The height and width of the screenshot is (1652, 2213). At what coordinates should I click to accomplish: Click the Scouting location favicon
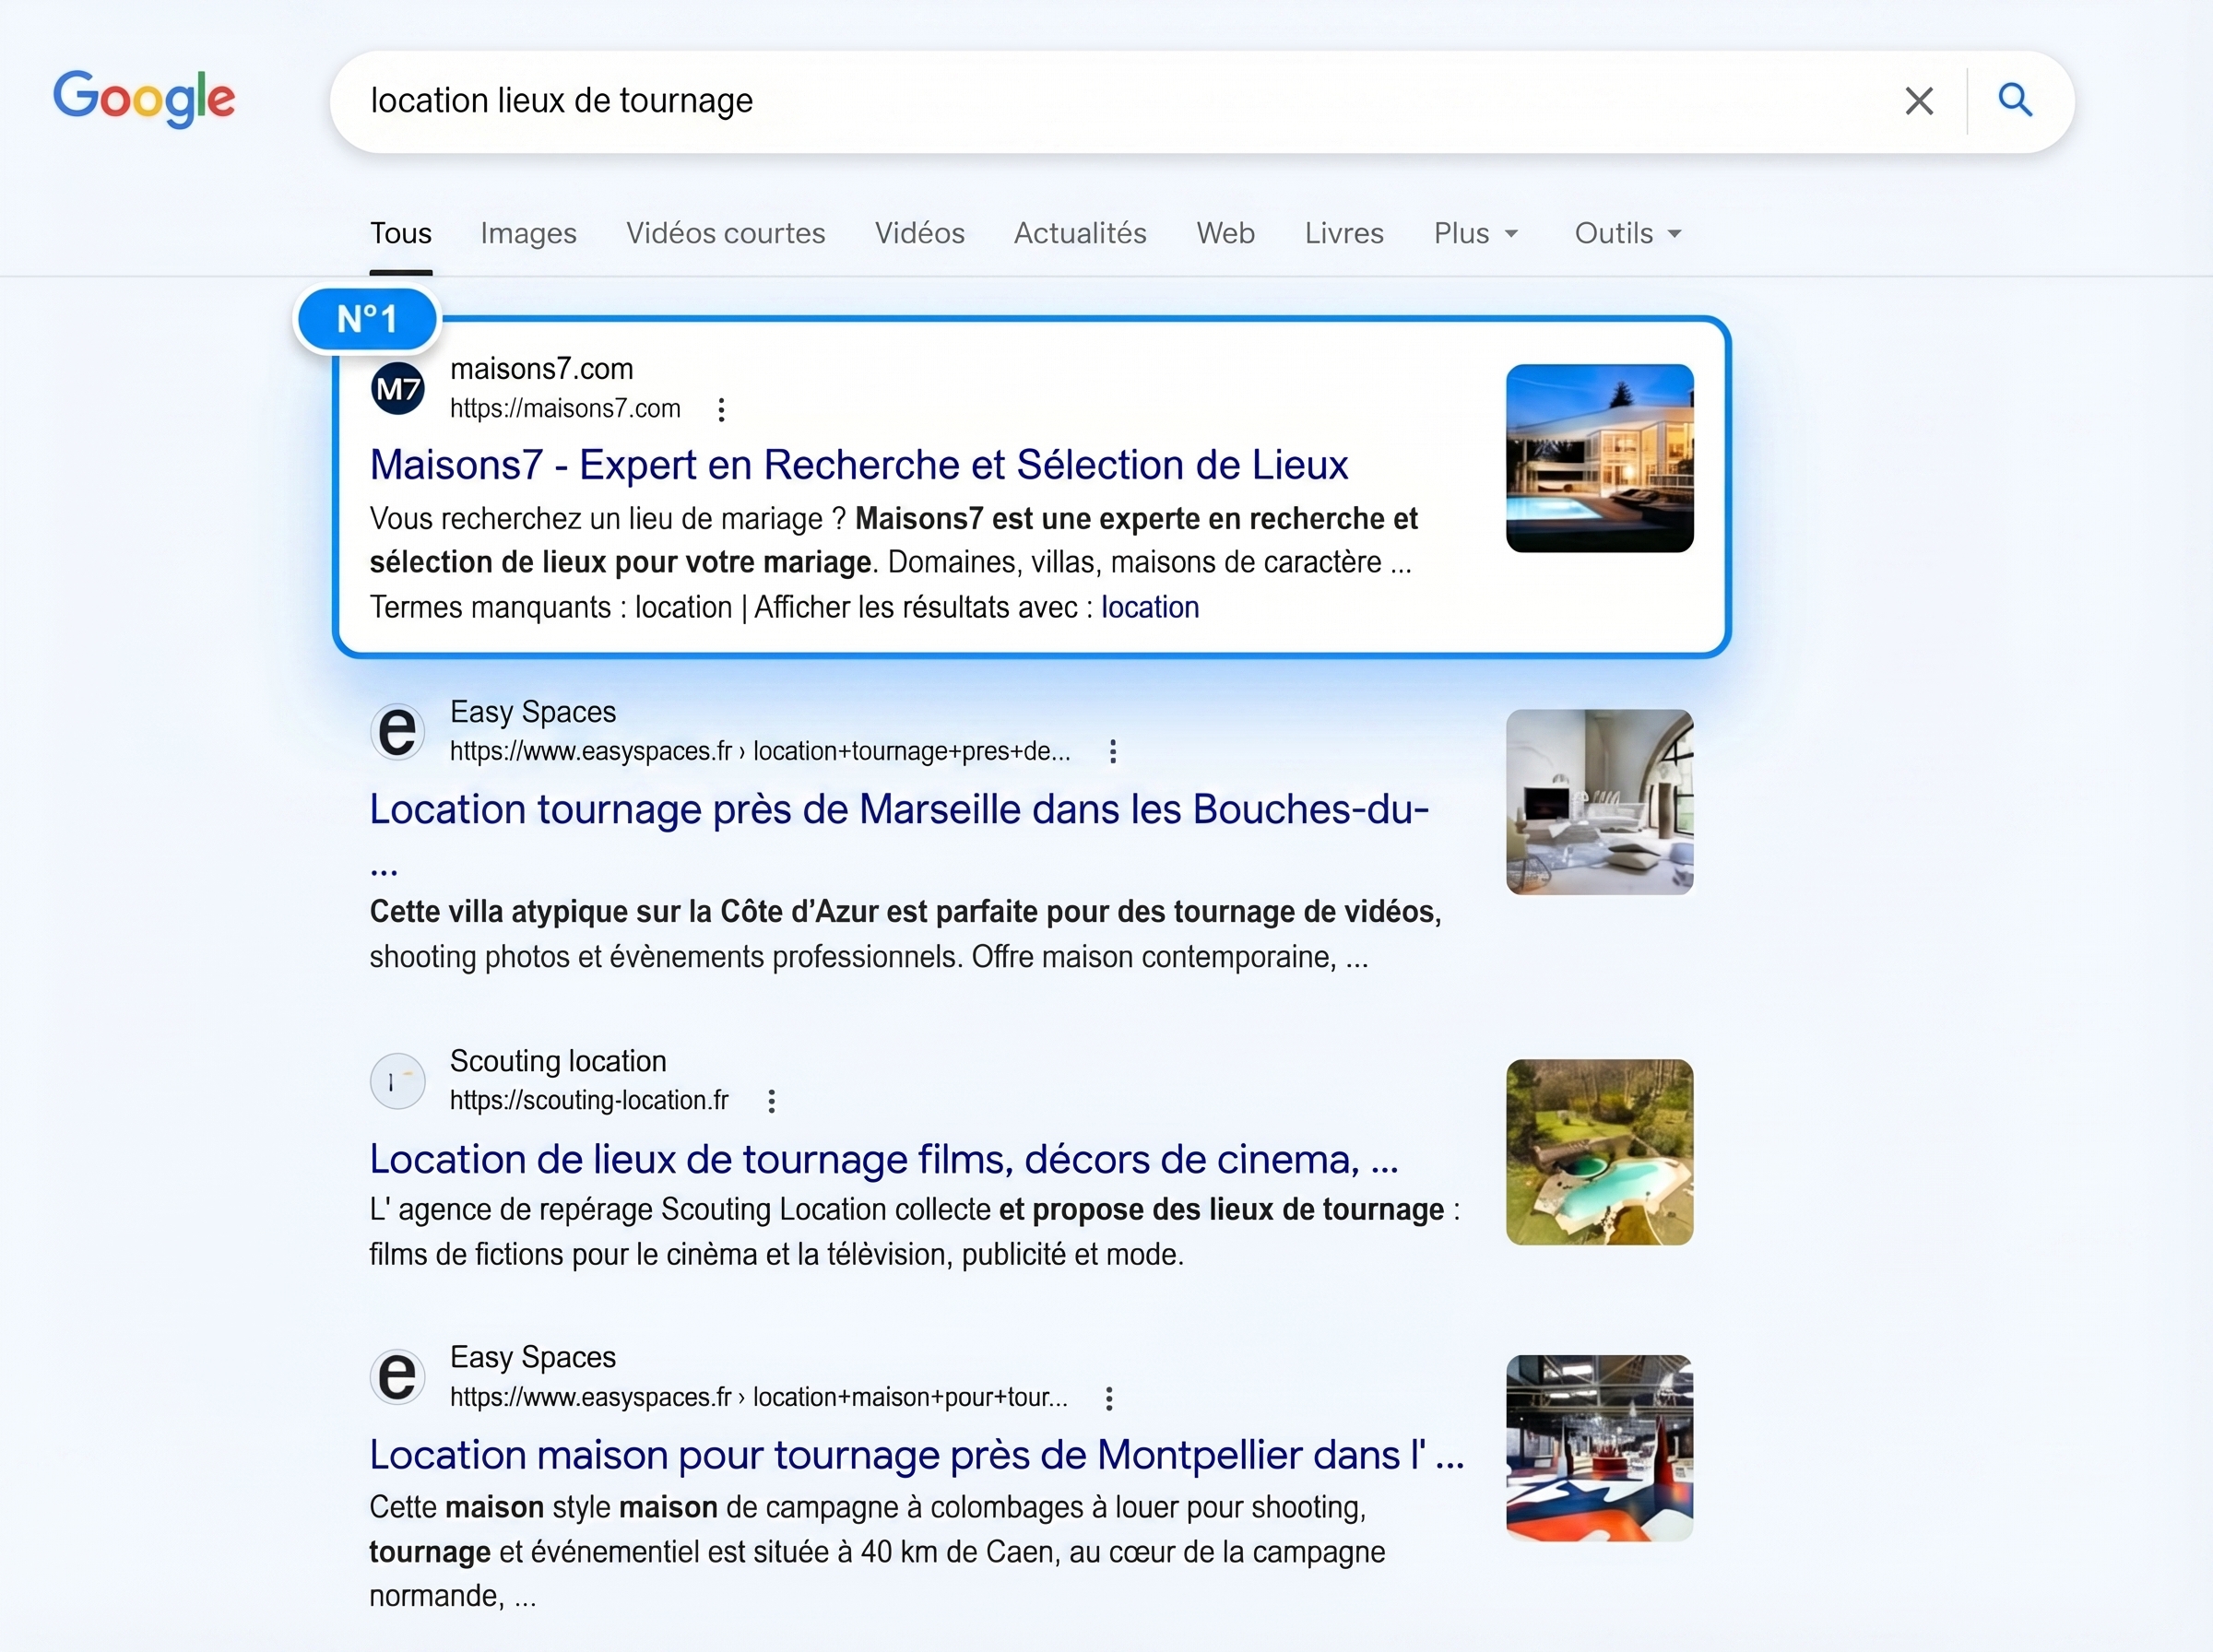click(x=398, y=1081)
